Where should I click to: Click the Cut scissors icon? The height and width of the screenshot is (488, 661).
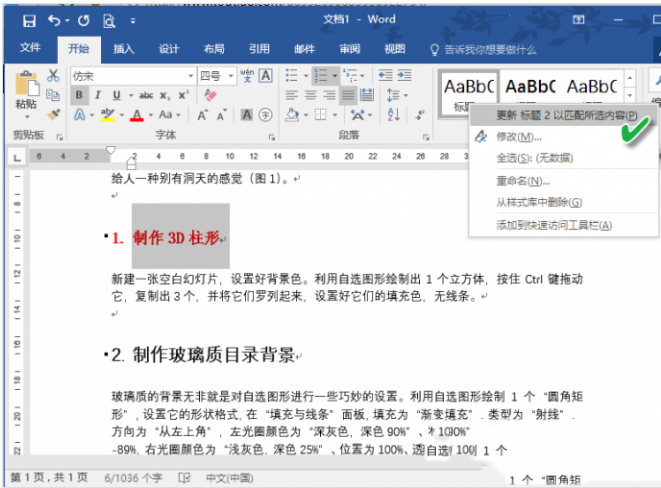[x=53, y=76]
